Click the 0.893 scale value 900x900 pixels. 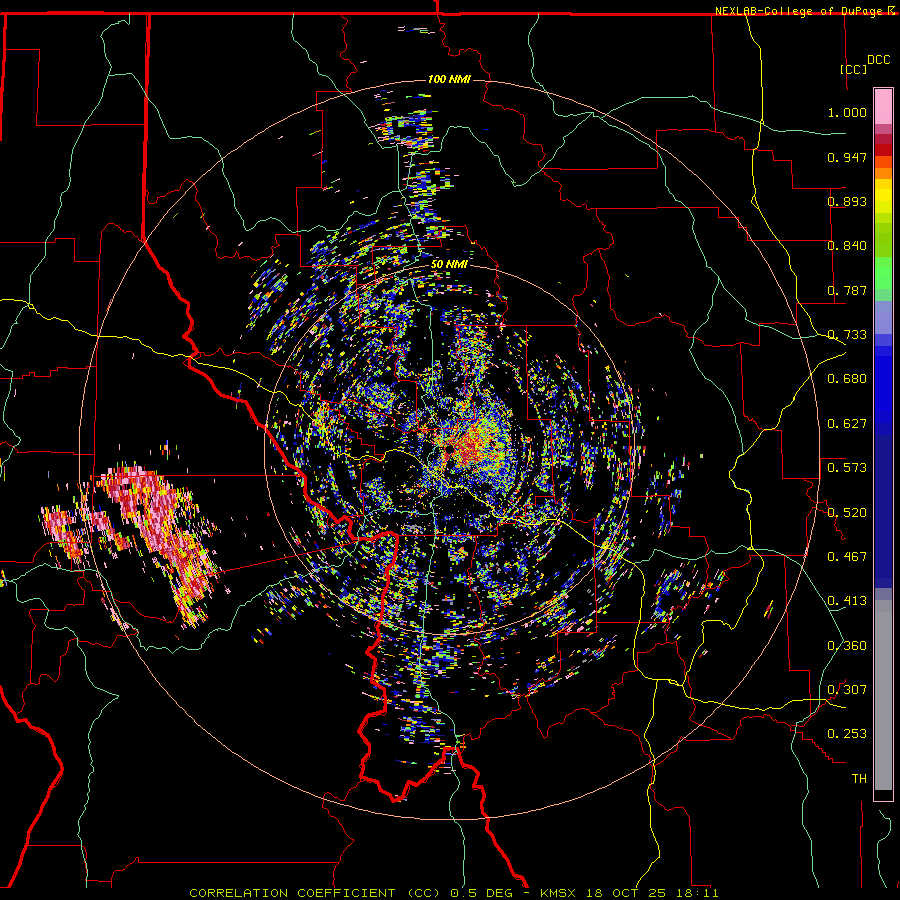pyautogui.click(x=847, y=201)
